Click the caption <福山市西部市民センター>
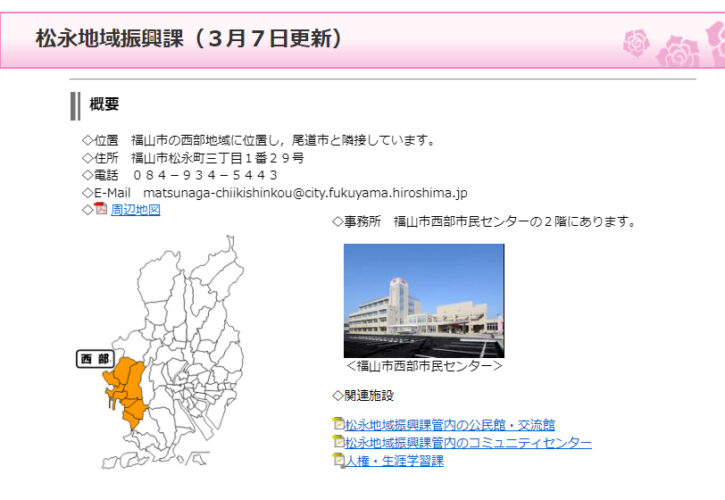 [424, 366]
